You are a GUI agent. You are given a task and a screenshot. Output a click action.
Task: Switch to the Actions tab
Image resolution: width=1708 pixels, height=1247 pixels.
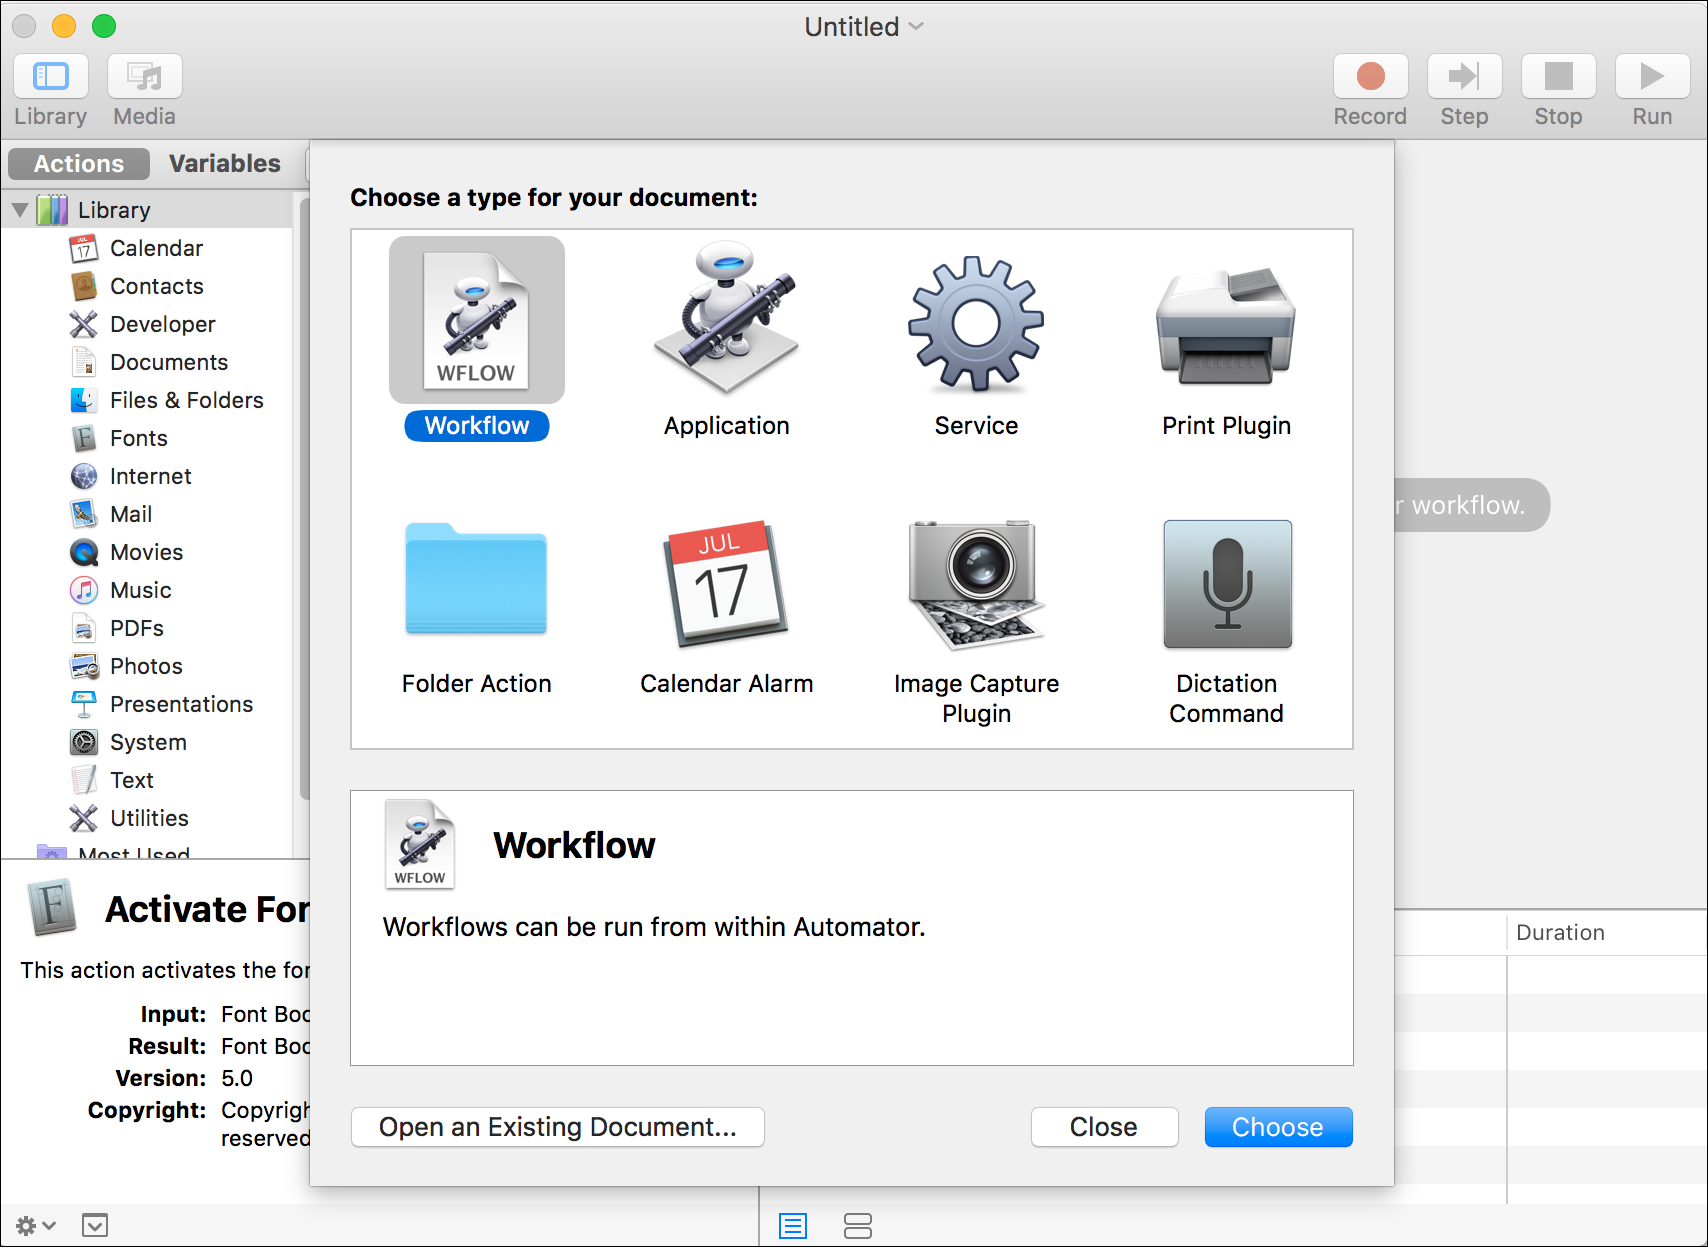point(79,164)
